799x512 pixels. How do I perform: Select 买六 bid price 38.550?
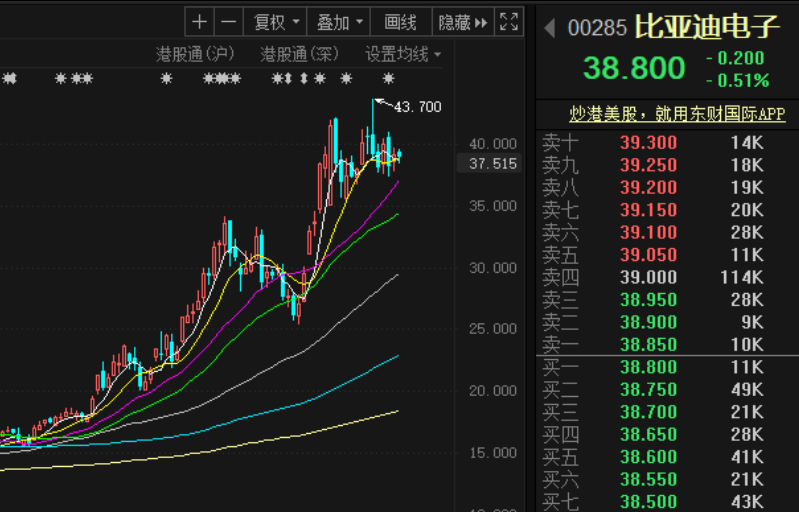[648, 479]
